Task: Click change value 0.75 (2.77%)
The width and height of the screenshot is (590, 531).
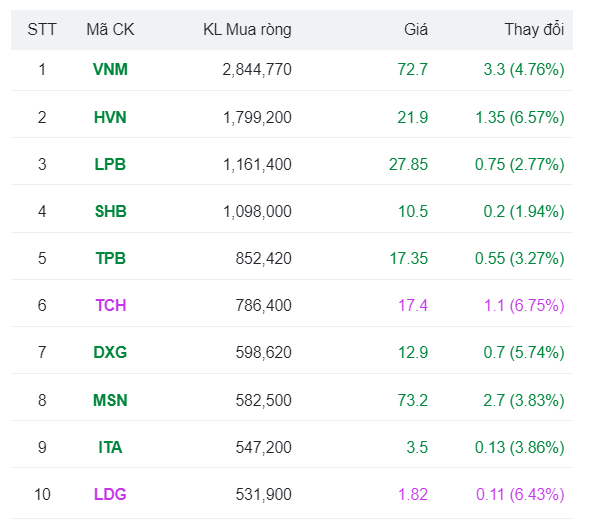Action: 520,164
